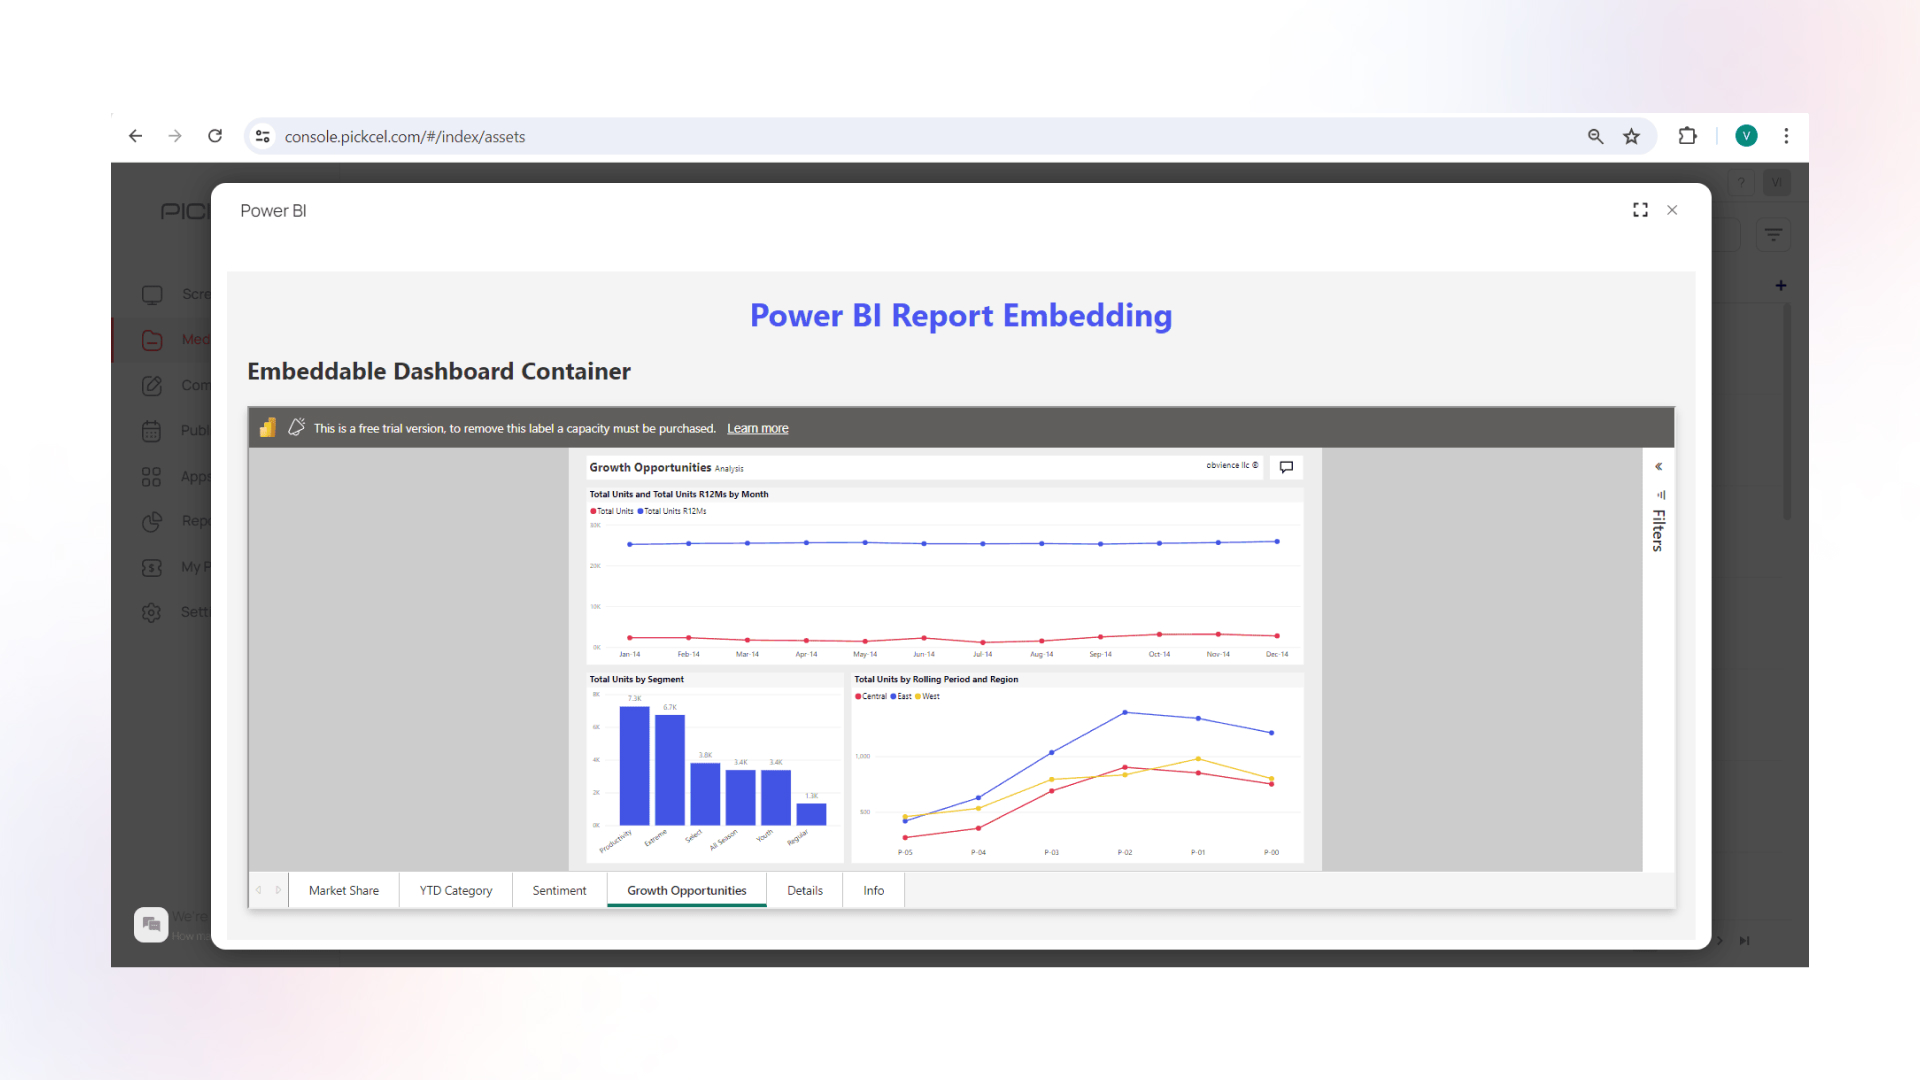Expand Power BI dialog to fullscreen
Viewport: 1920px width, 1080px height.
pos(1640,210)
